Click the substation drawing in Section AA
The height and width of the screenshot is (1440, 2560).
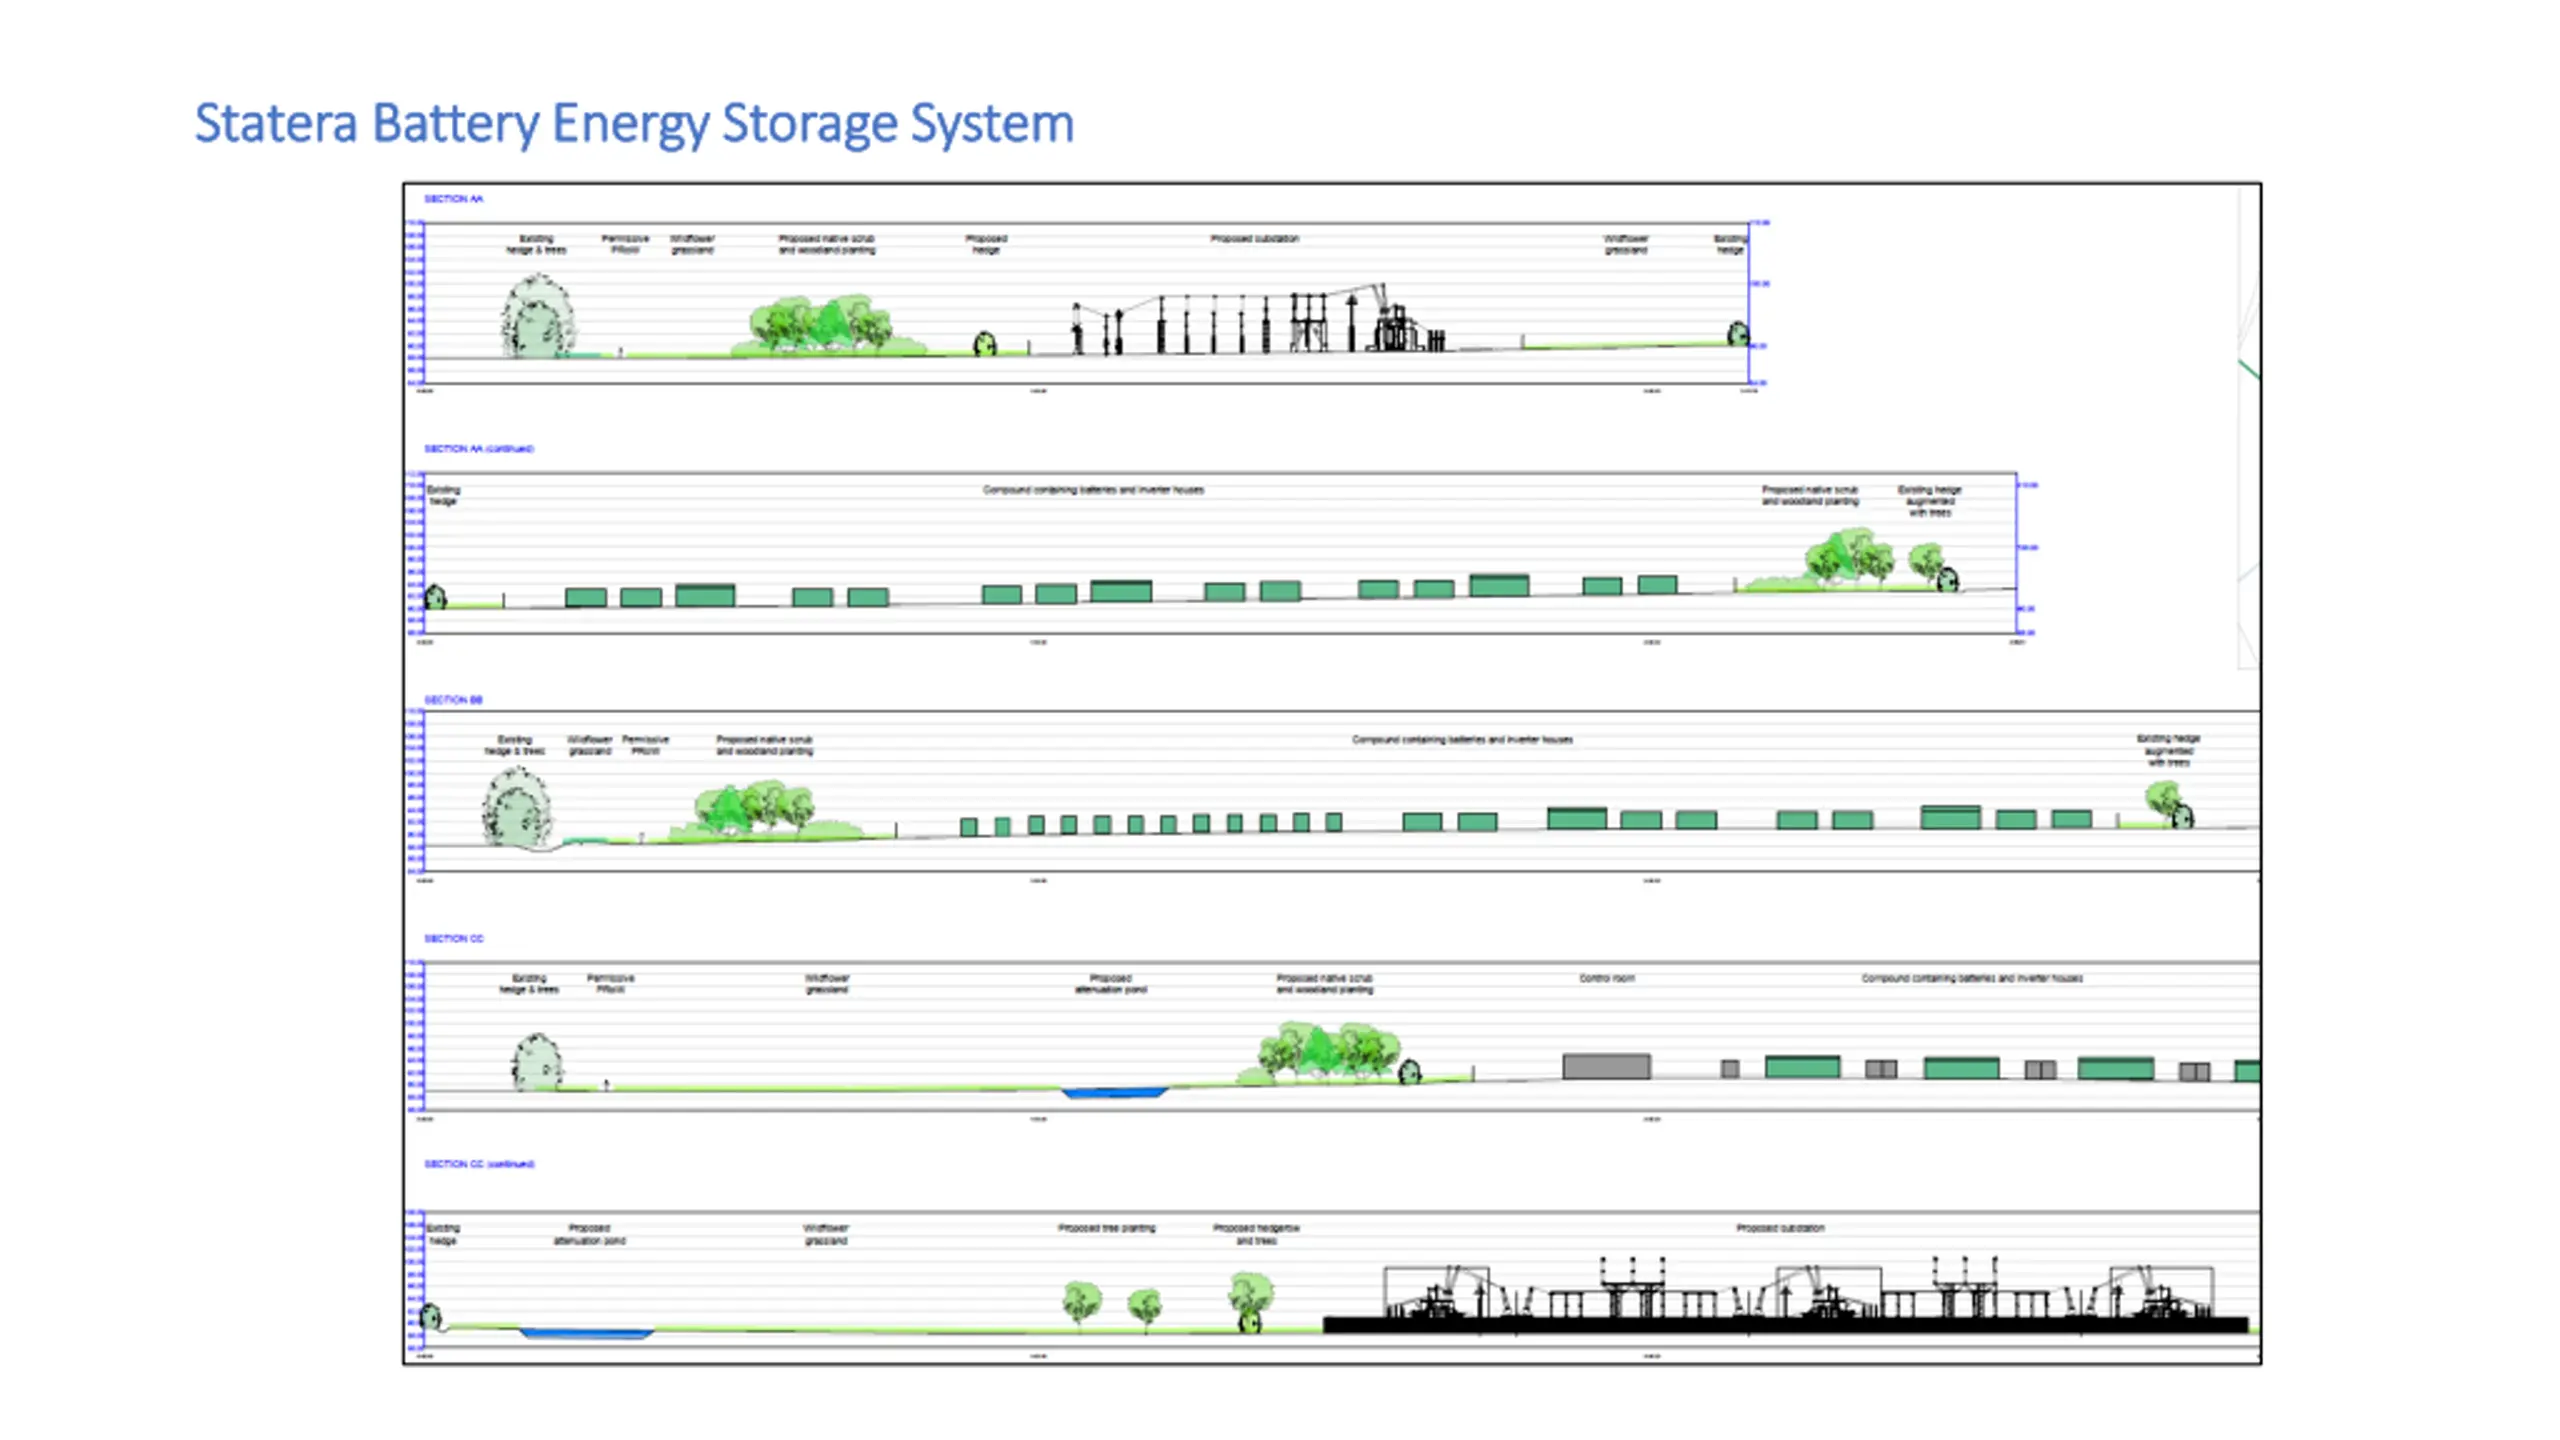click(1258, 320)
